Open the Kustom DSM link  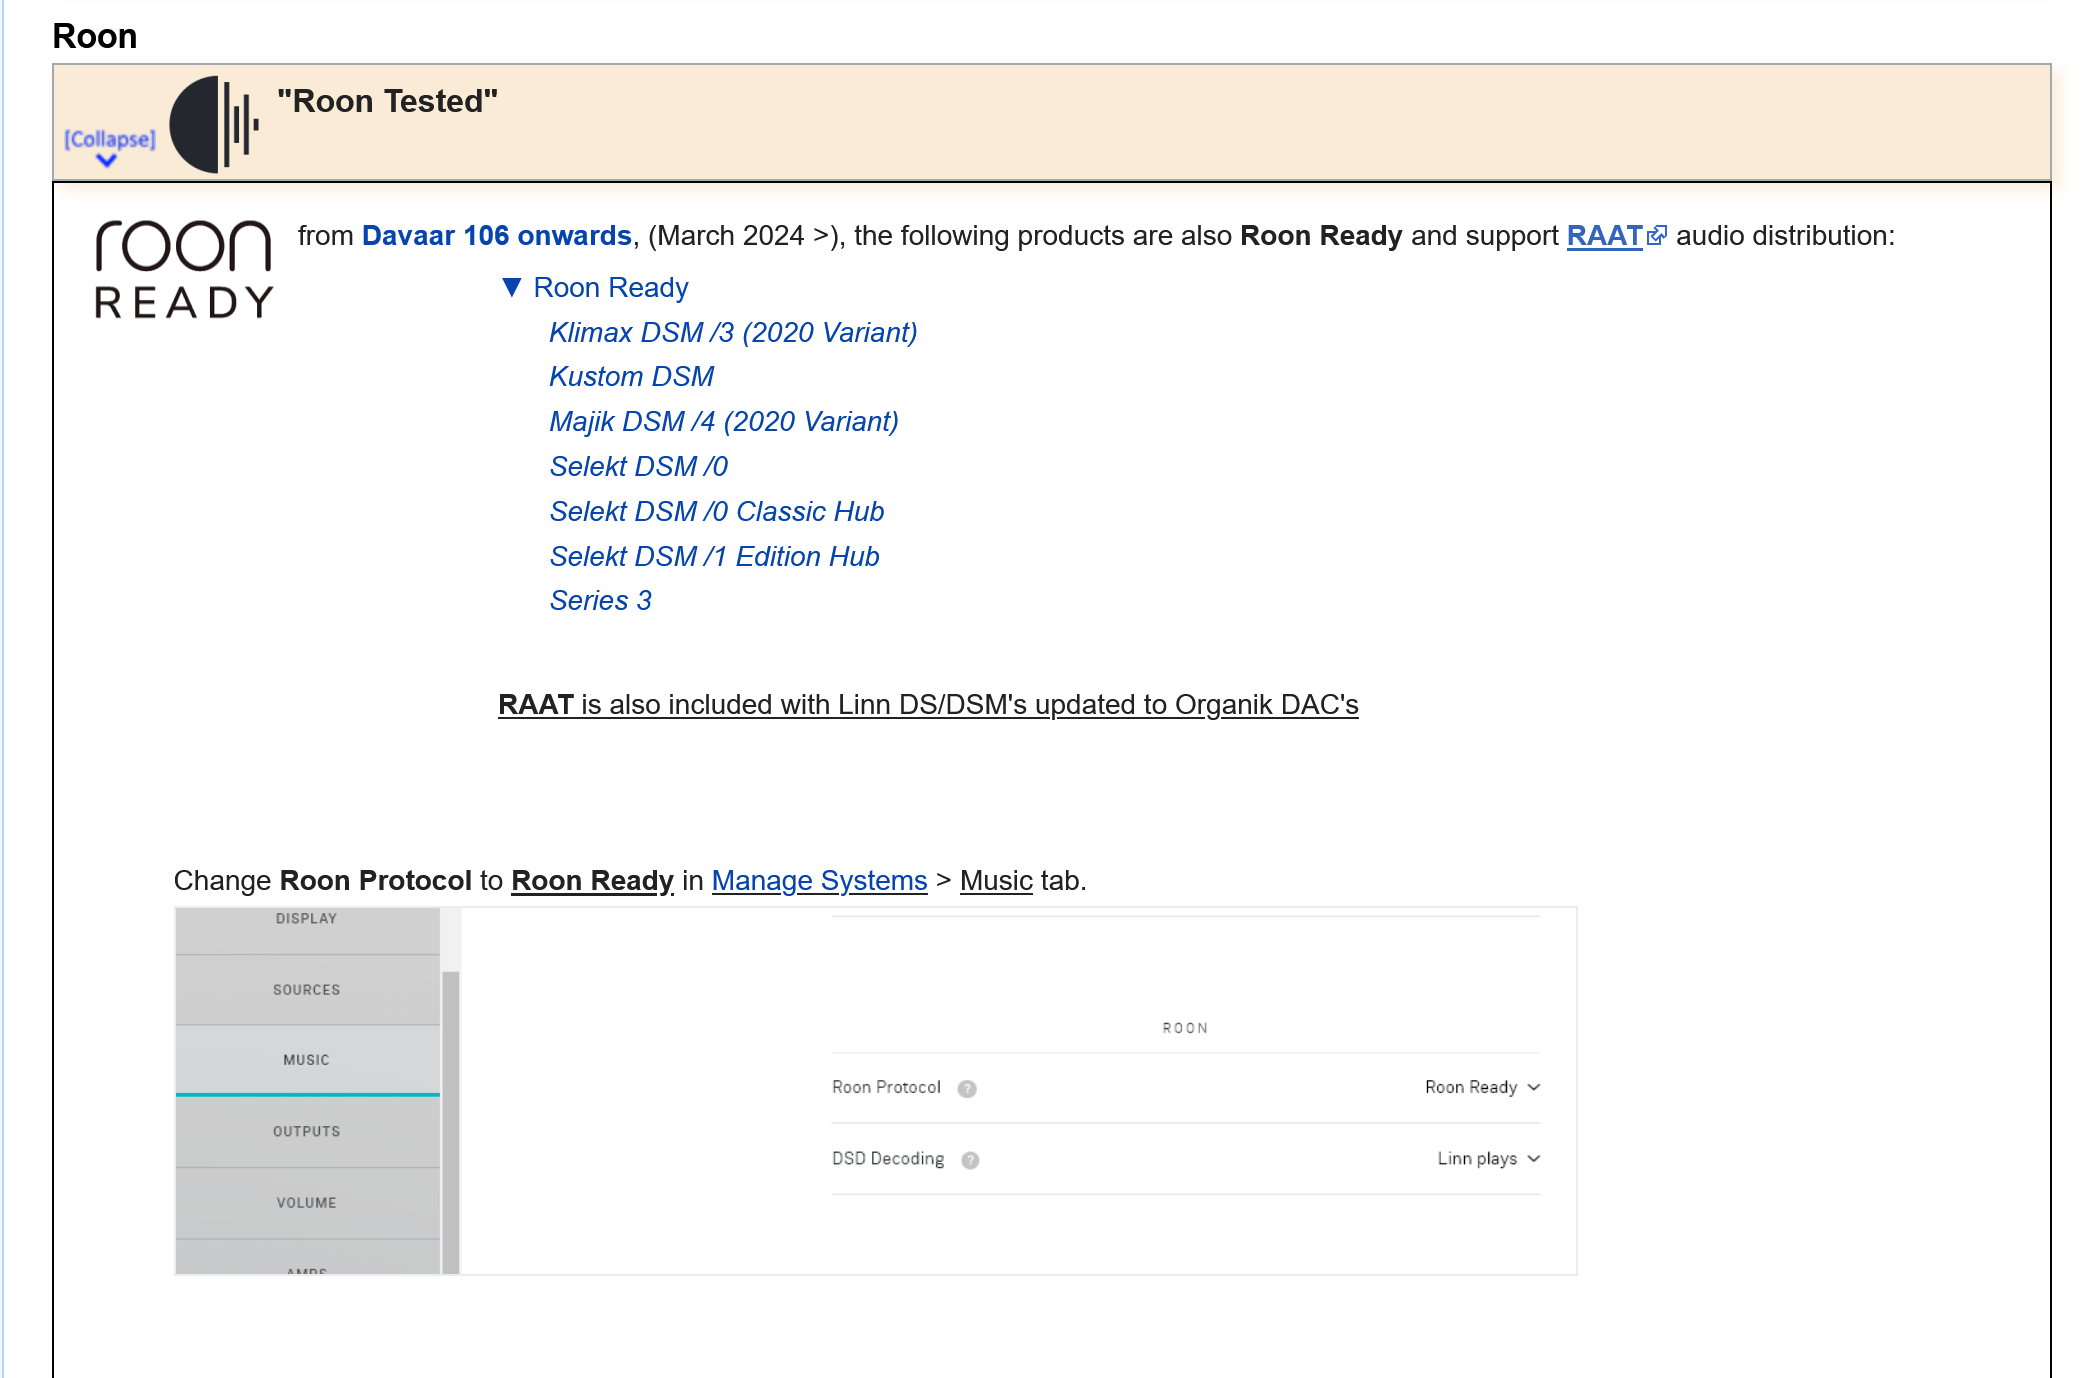click(x=631, y=377)
